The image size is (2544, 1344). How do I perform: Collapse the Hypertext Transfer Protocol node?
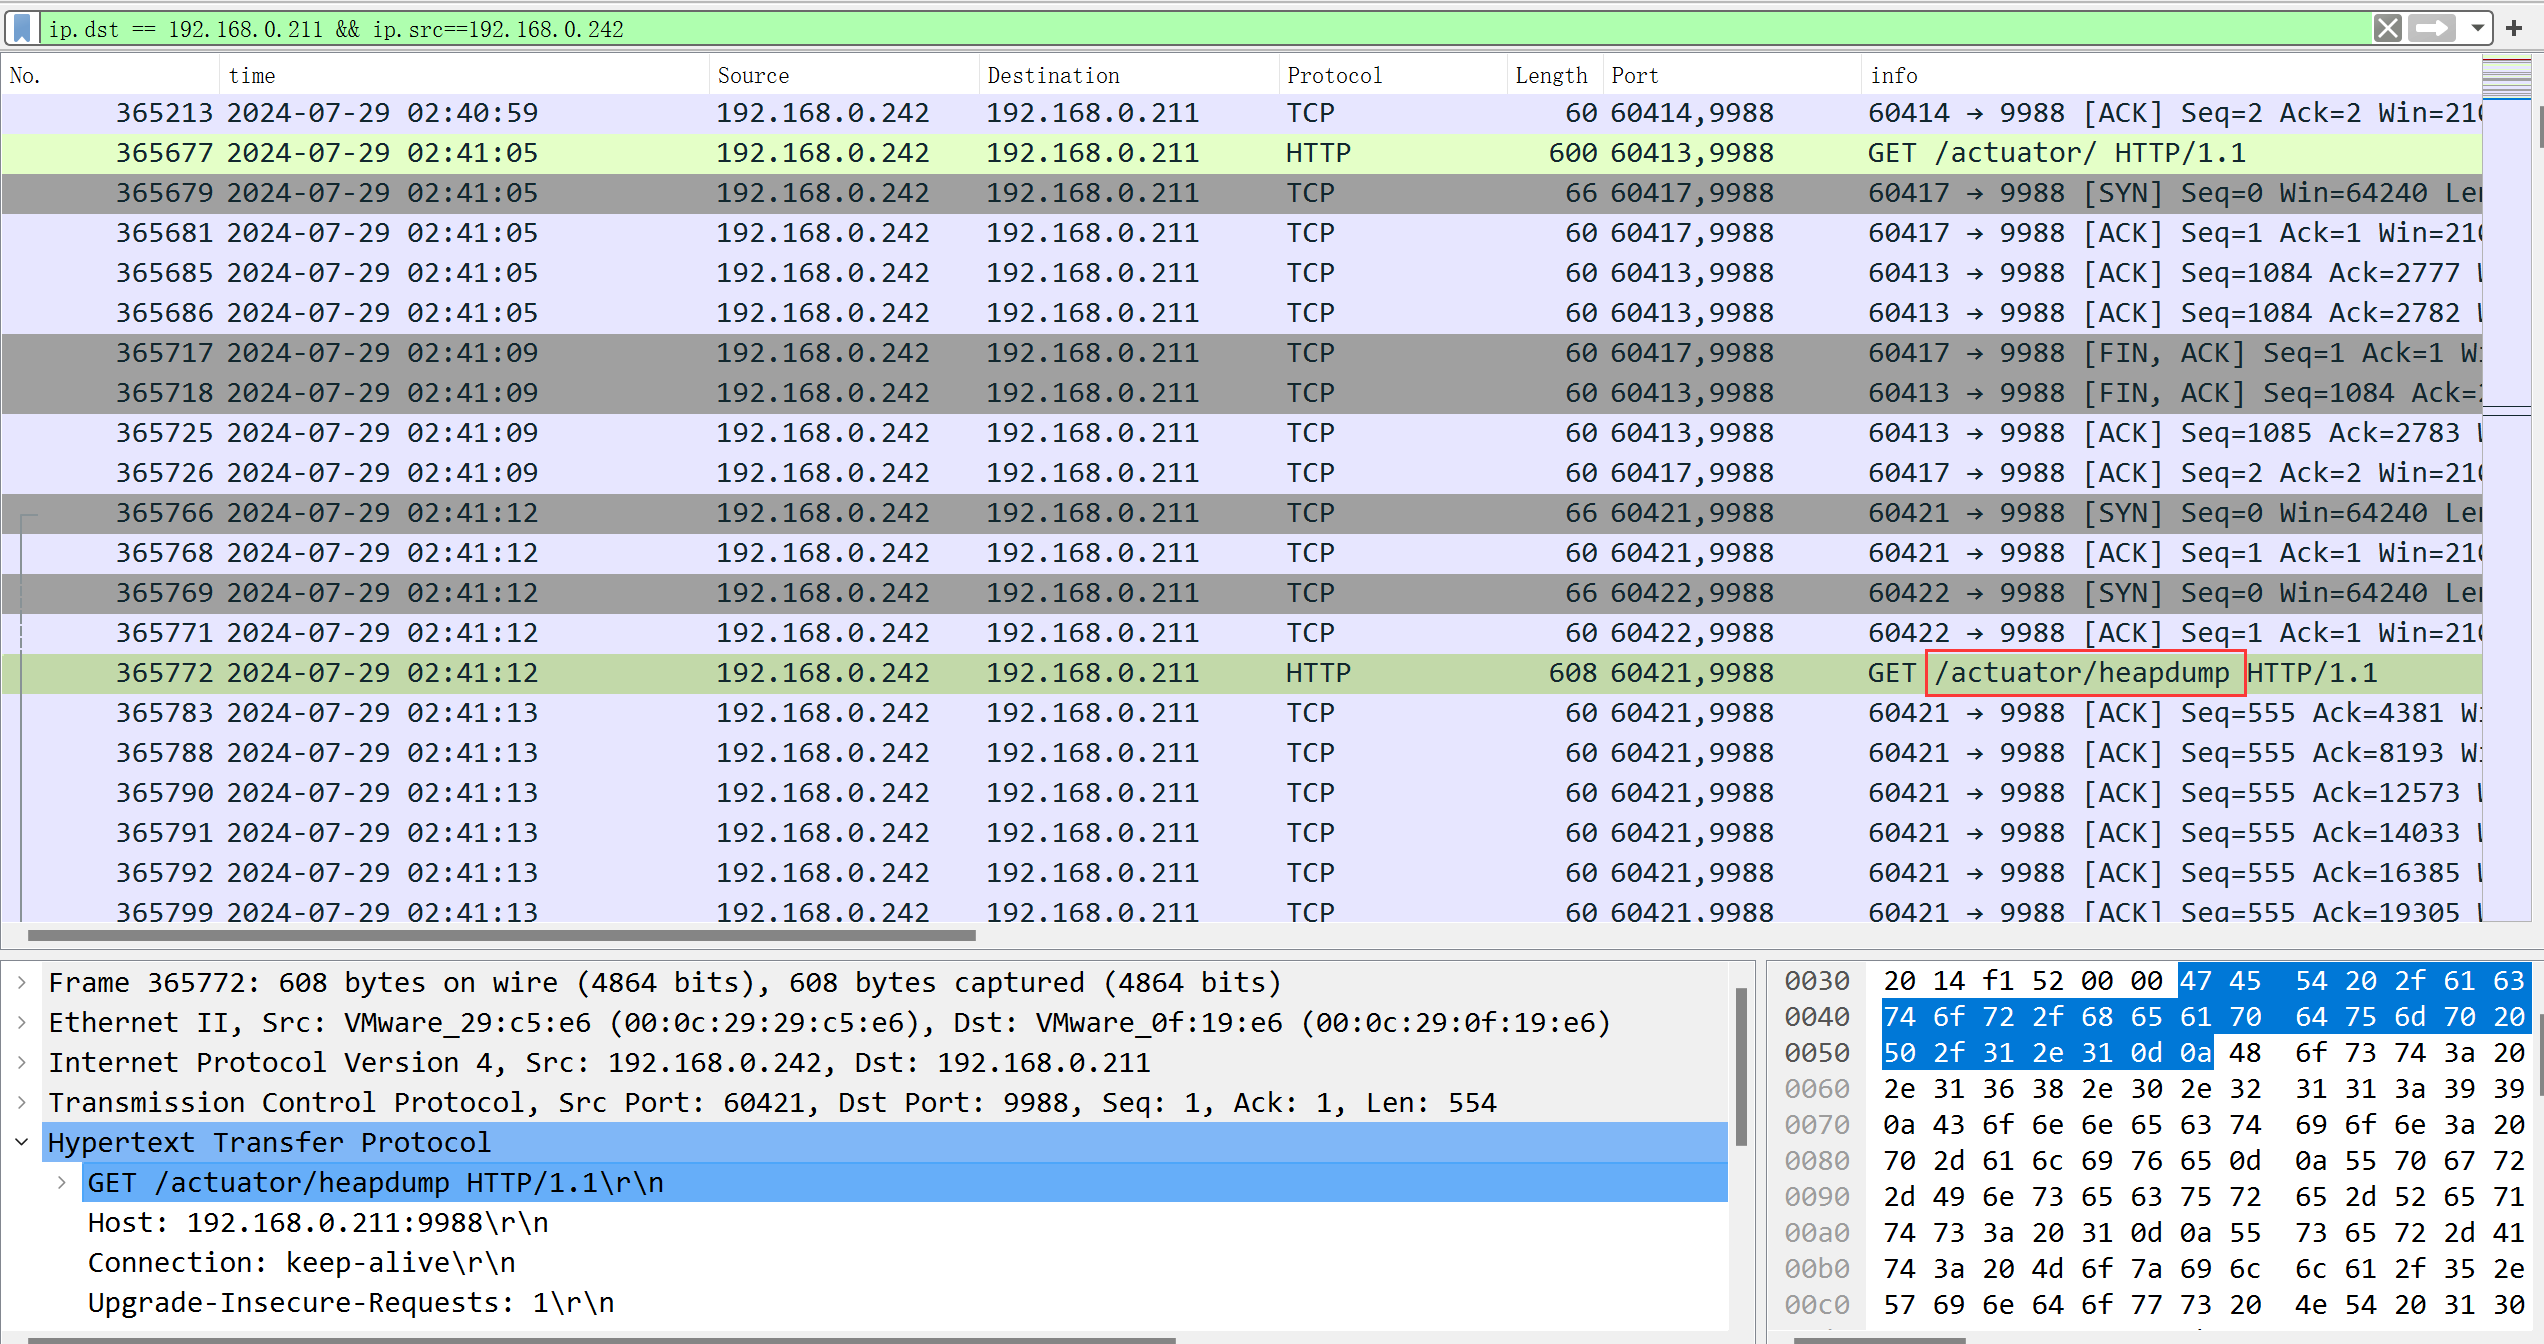22,1142
